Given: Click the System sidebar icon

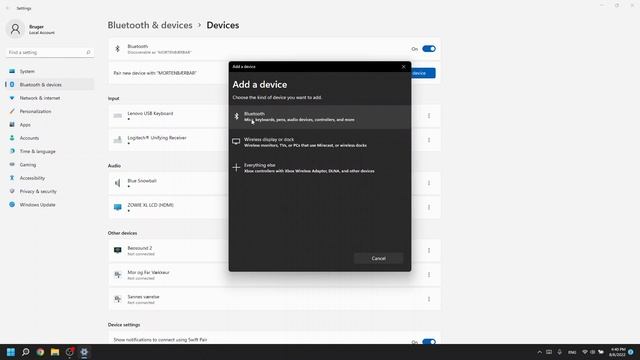Looking at the screenshot, I should [12, 71].
